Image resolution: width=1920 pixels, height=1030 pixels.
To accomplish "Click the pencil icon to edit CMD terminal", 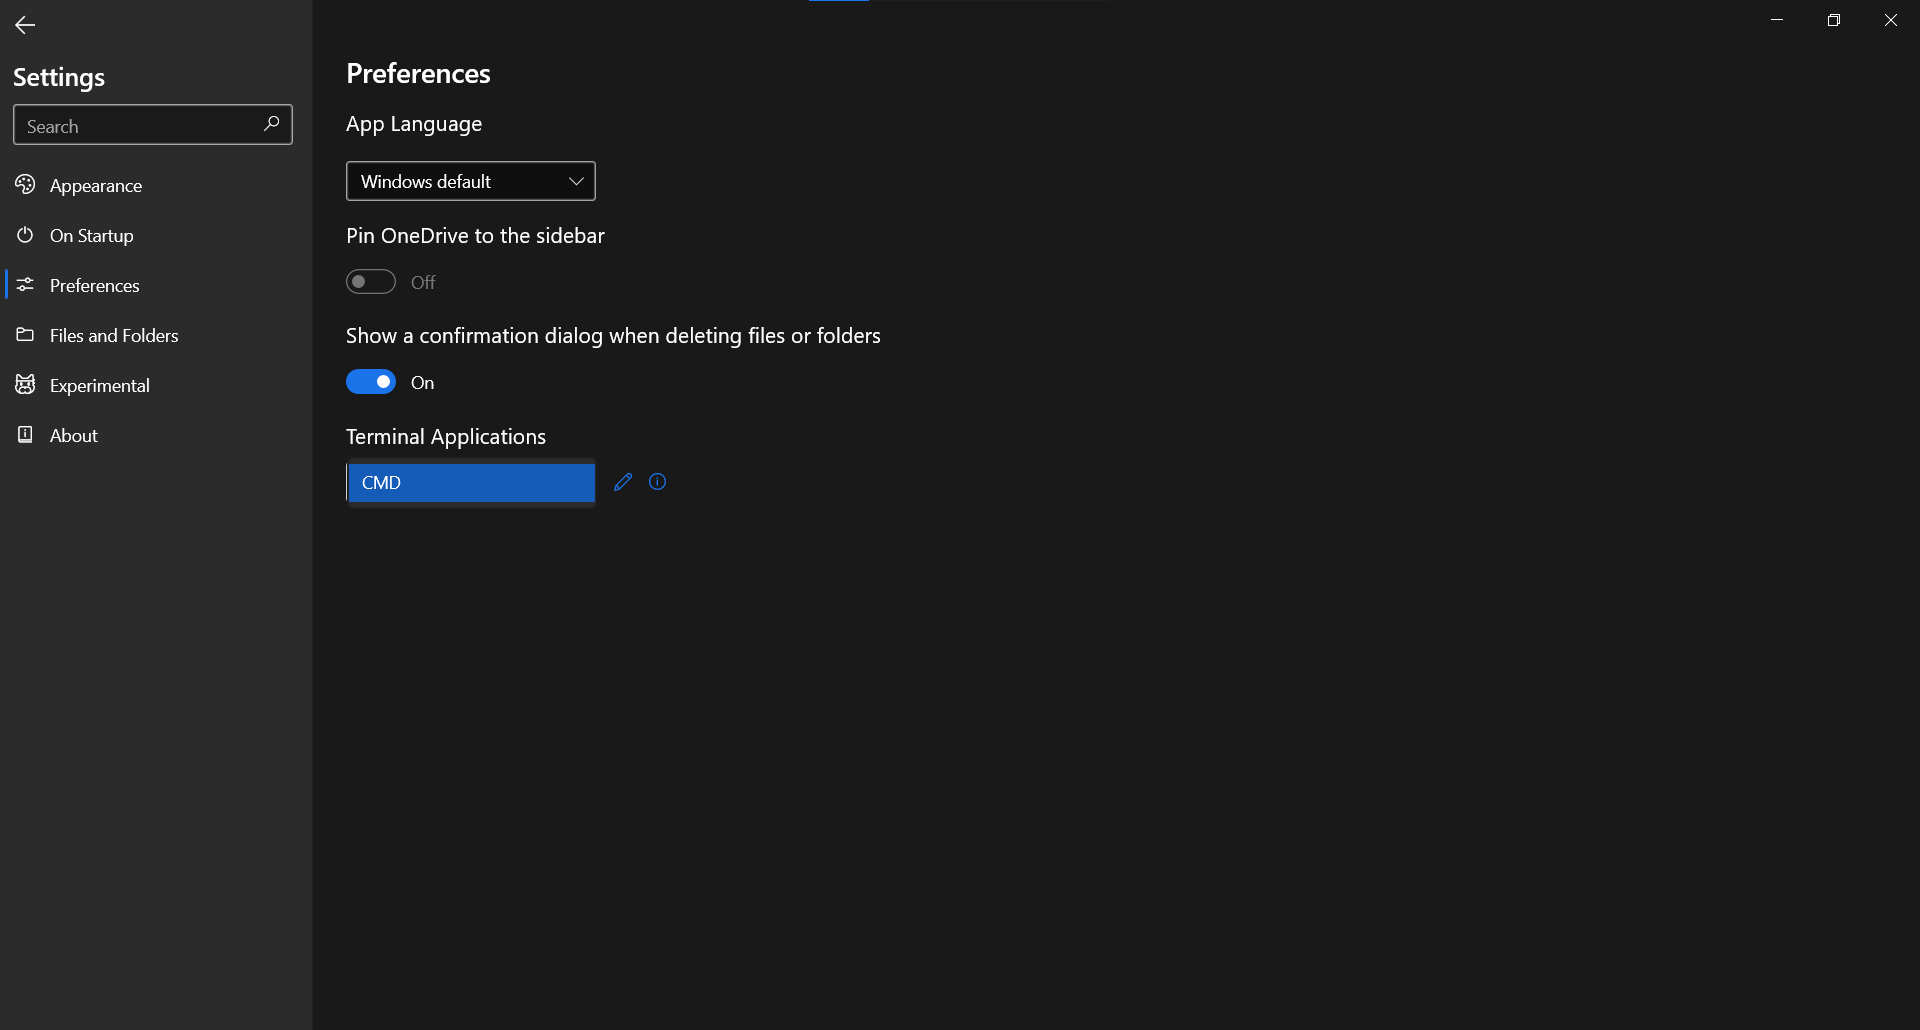I will (622, 482).
